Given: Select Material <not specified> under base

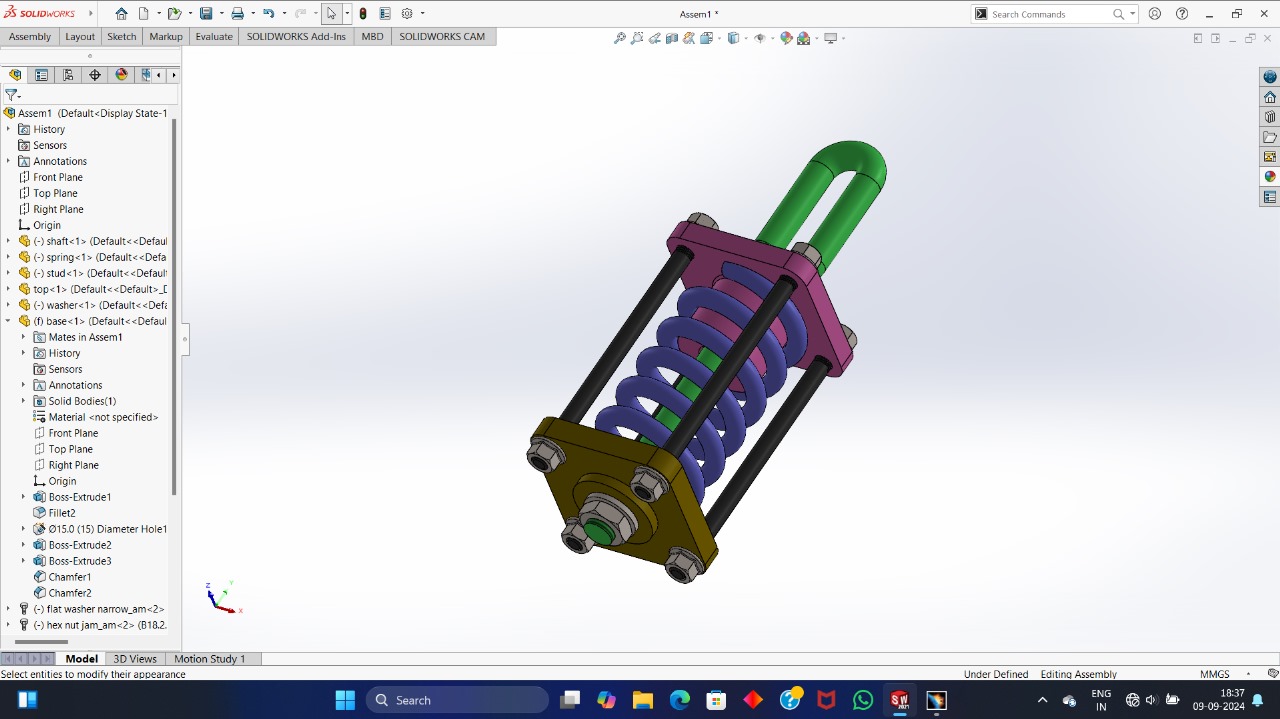Looking at the screenshot, I should pos(103,417).
